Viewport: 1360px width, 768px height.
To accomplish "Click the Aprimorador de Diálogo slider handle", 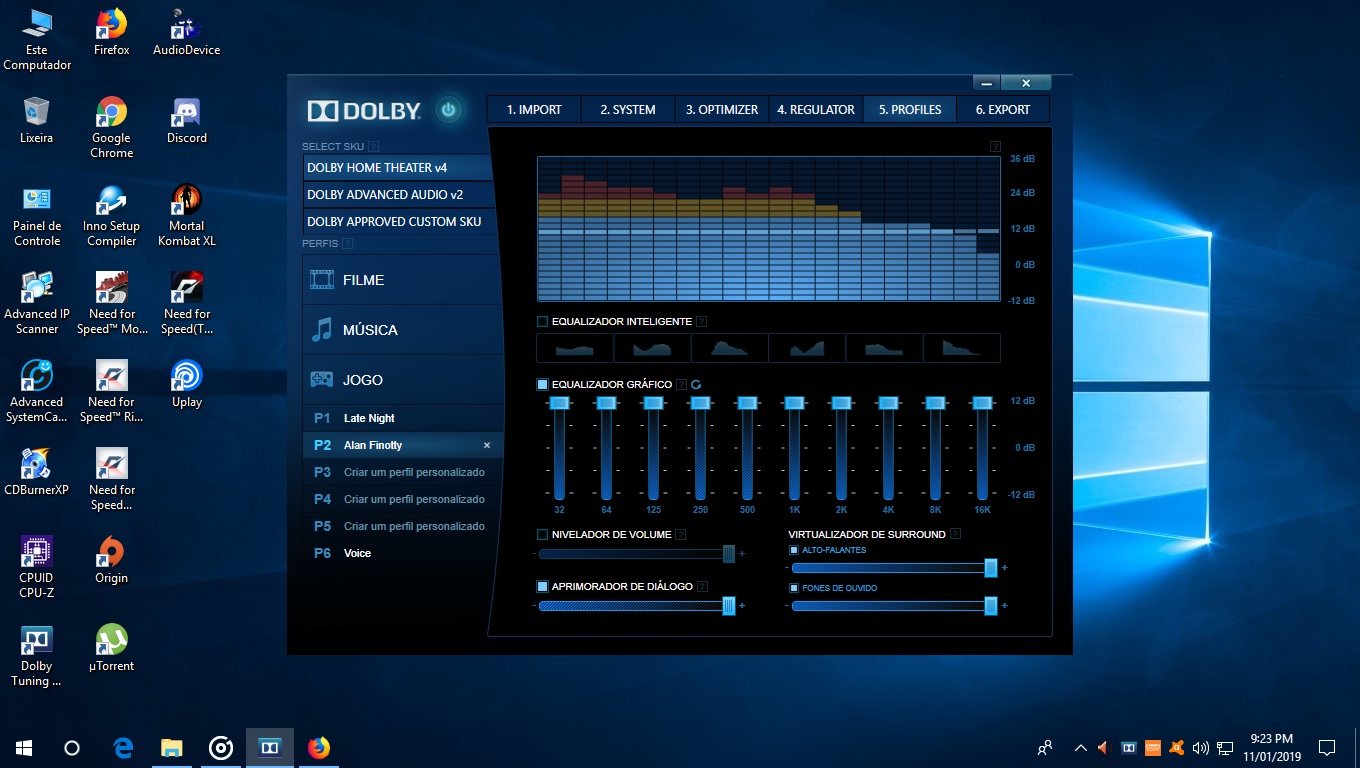I will (x=729, y=605).
